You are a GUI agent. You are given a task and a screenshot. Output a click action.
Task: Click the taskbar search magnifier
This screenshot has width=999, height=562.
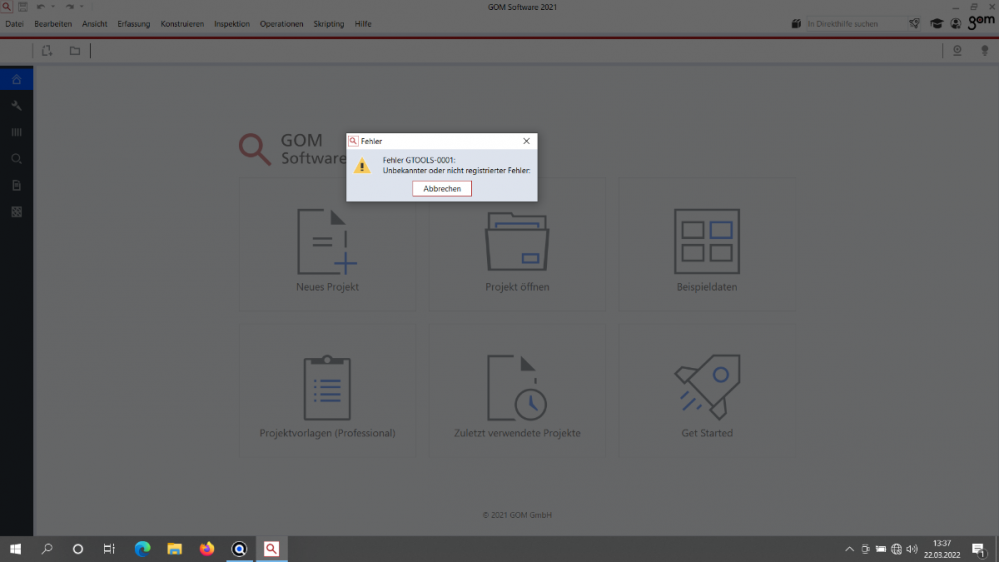coord(47,549)
